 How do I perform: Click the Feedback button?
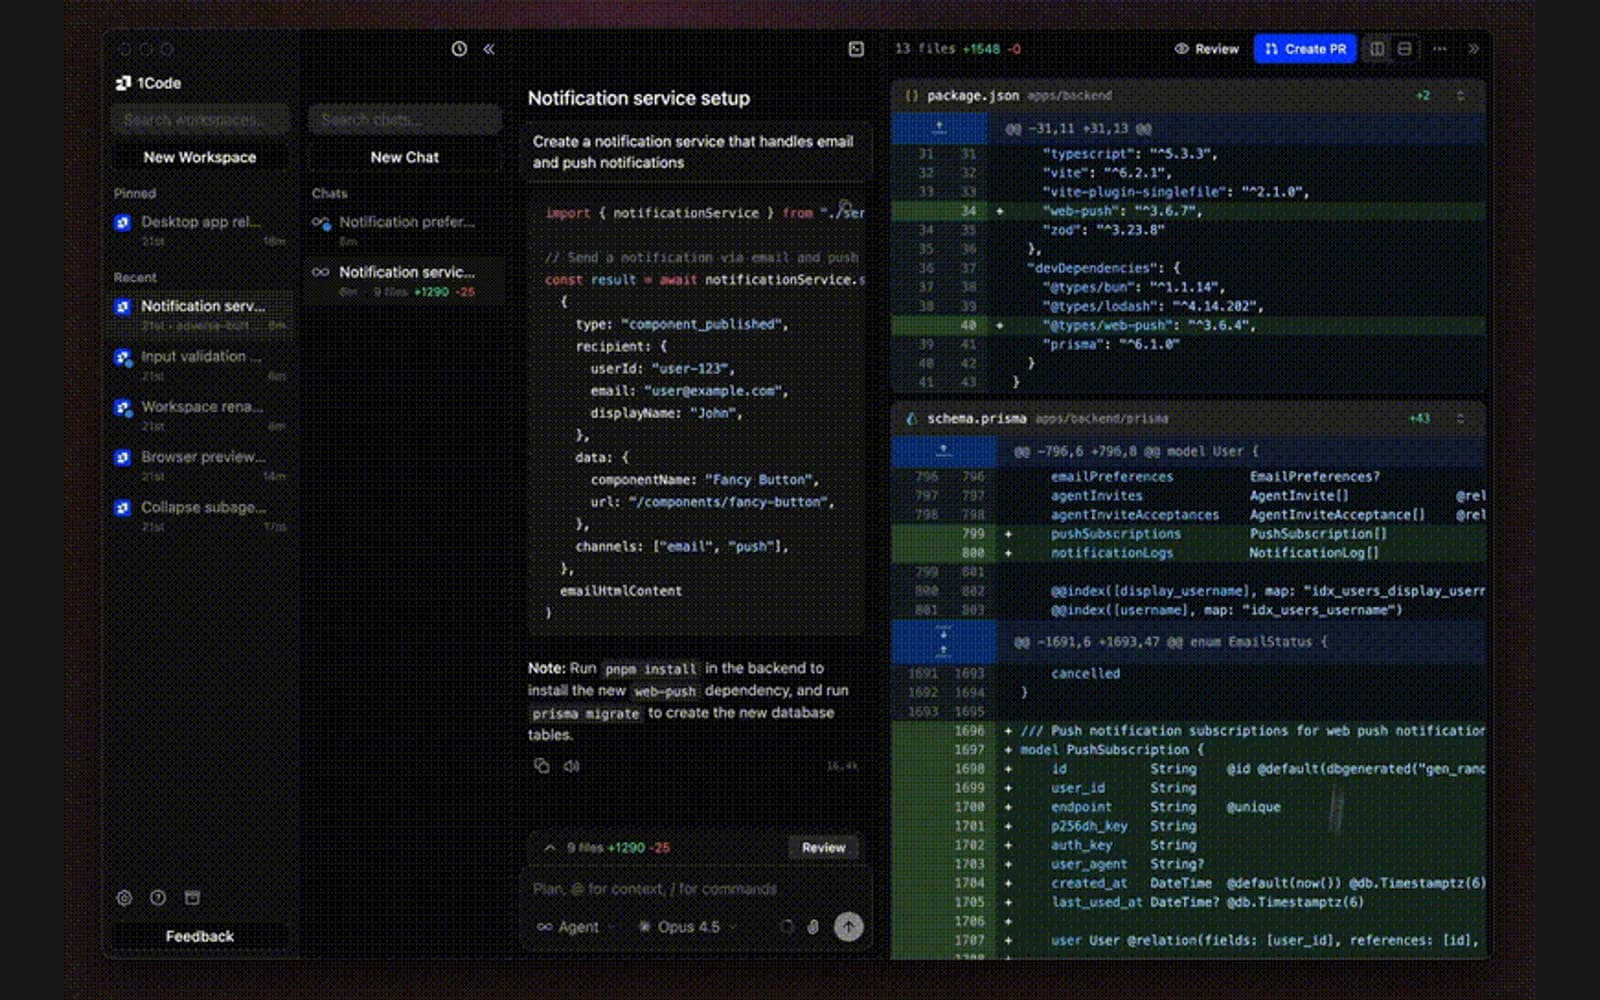[200, 937]
